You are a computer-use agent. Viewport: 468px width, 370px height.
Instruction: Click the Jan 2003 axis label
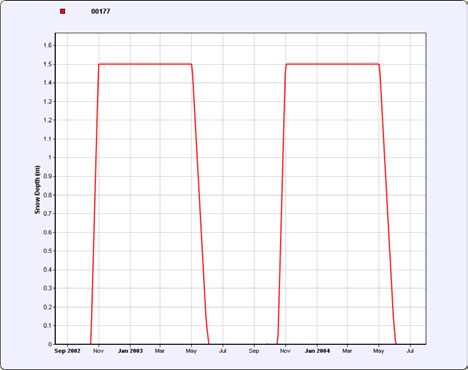(130, 351)
